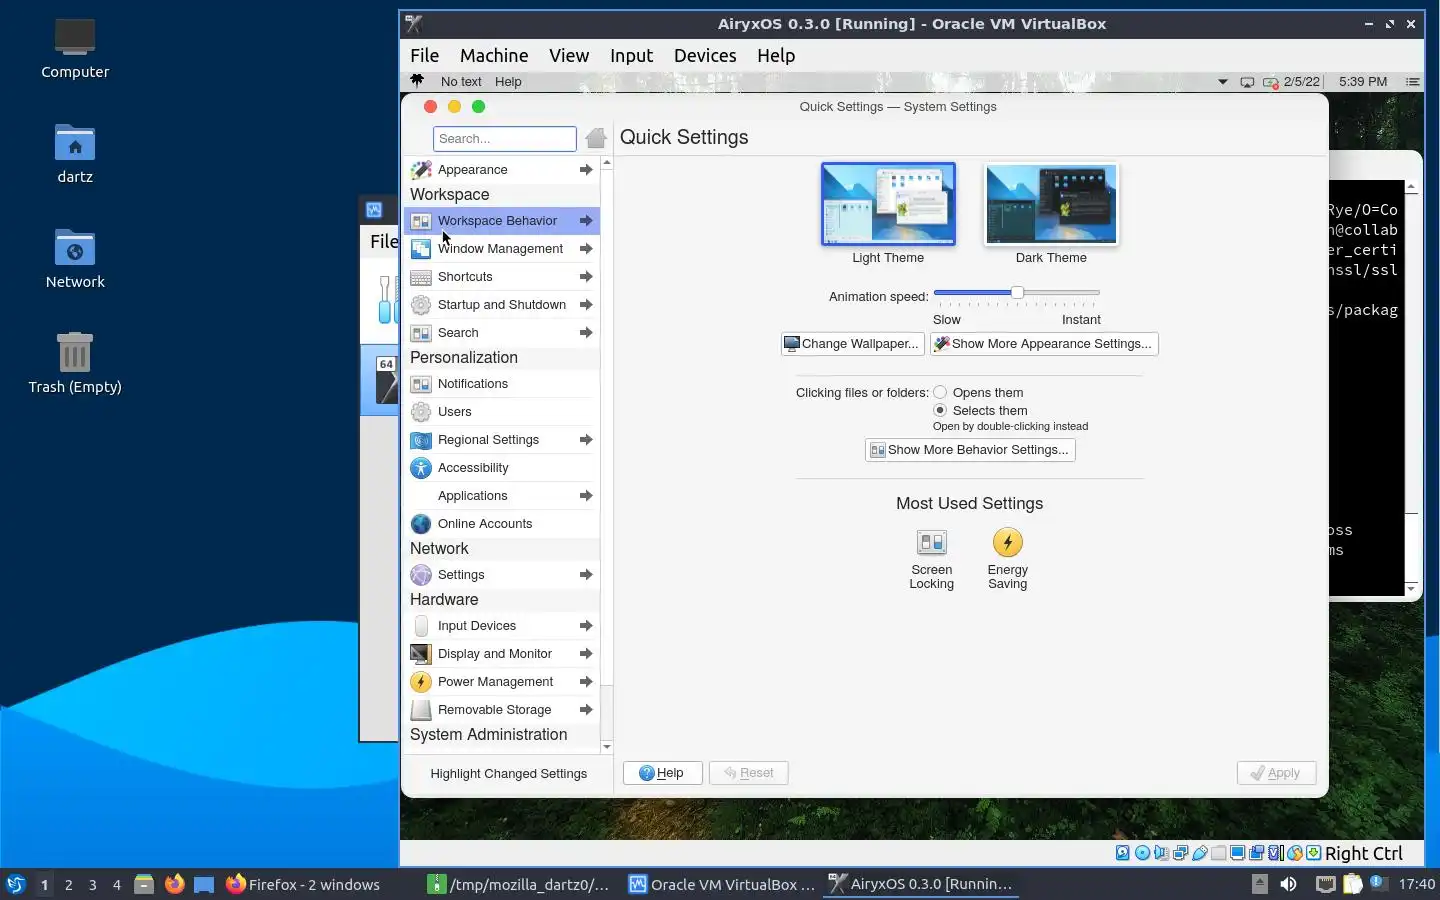
Task: Open Screen Locking from Most Used Settings
Action: [x=931, y=560]
